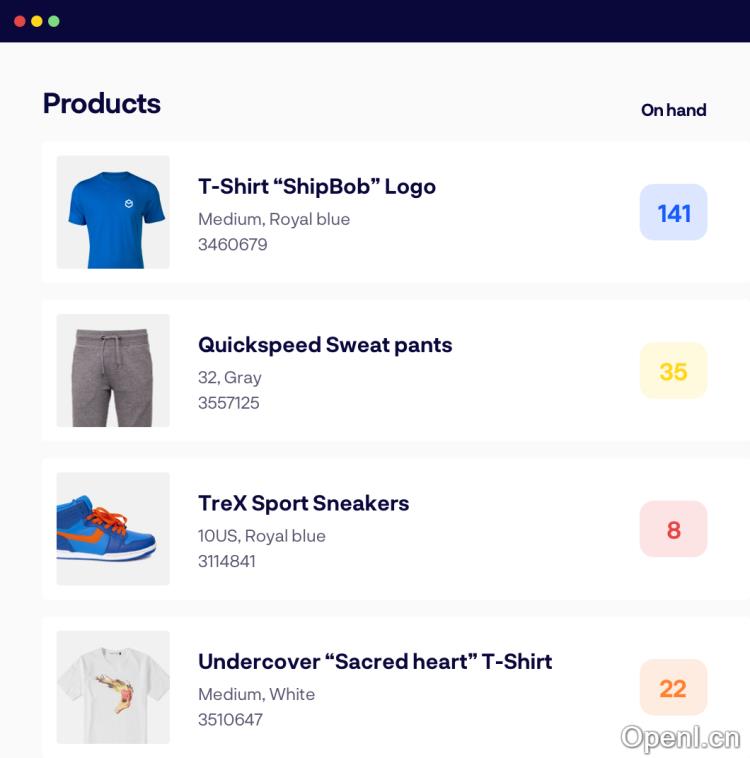The height and width of the screenshot is (758, 750).
Task: Select SKU number 3114841
Action: 226,561
